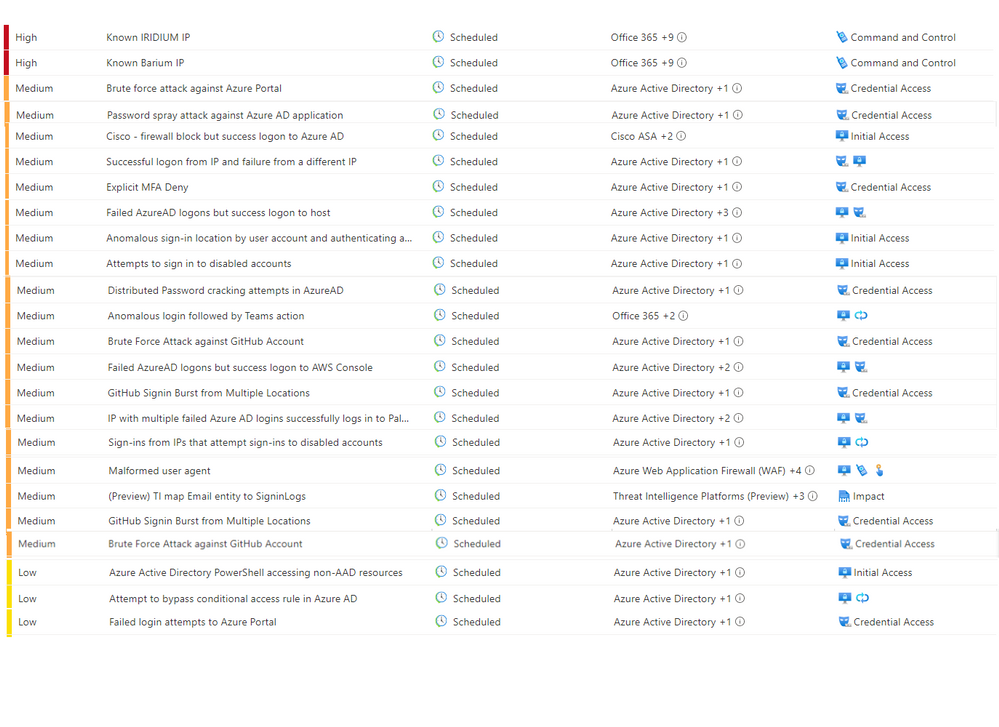Image resolution: width=999 pixels, height=727 pixels.
Task: Click Scheduled text in Known Barium IP row
Action: [x=473, y=63]
